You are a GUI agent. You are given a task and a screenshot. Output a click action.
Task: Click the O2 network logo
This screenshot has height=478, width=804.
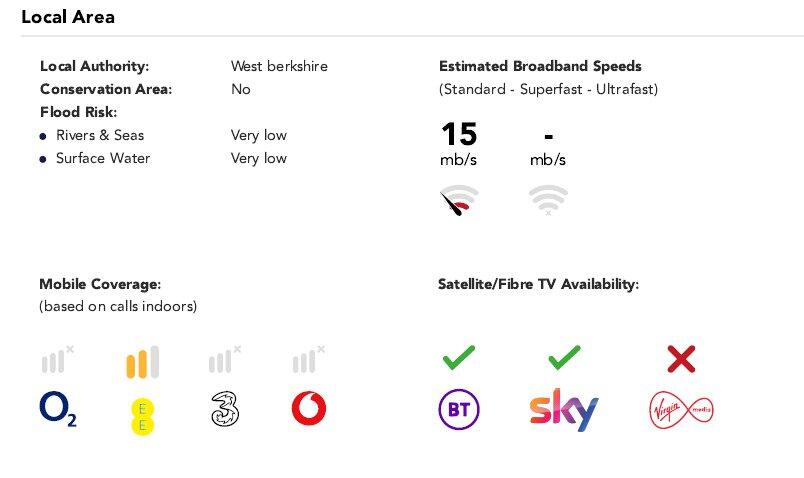58,408
